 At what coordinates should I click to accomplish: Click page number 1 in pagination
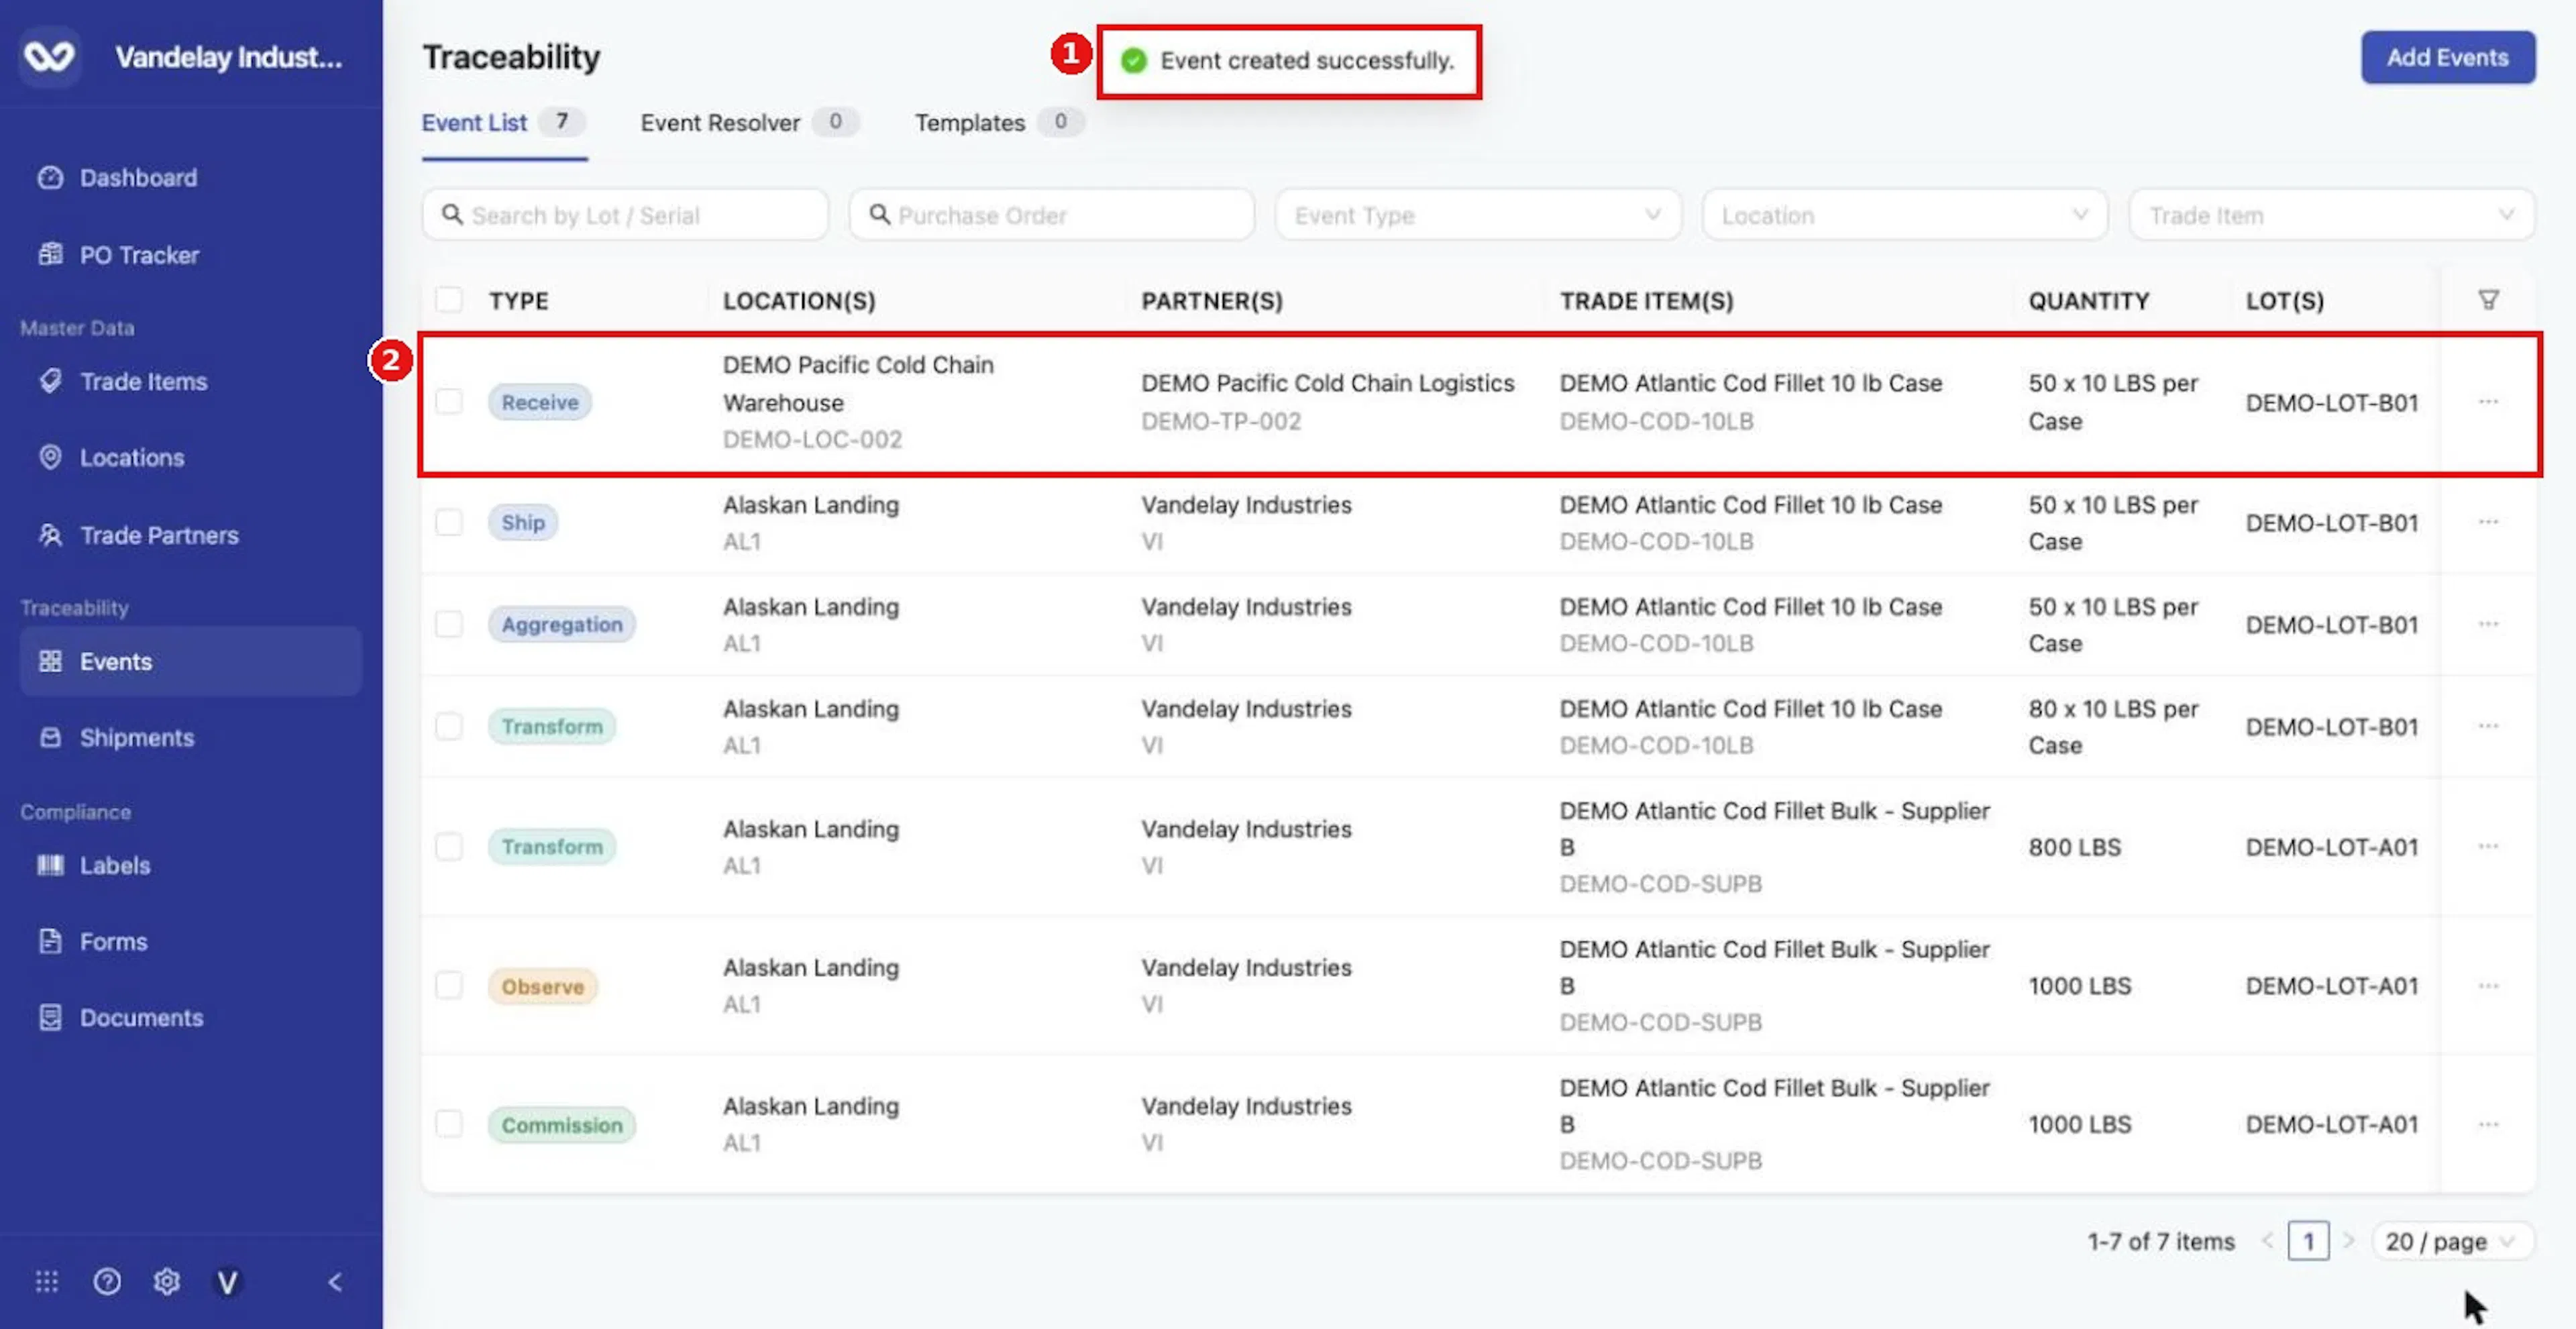(x=2308, y=1241)
